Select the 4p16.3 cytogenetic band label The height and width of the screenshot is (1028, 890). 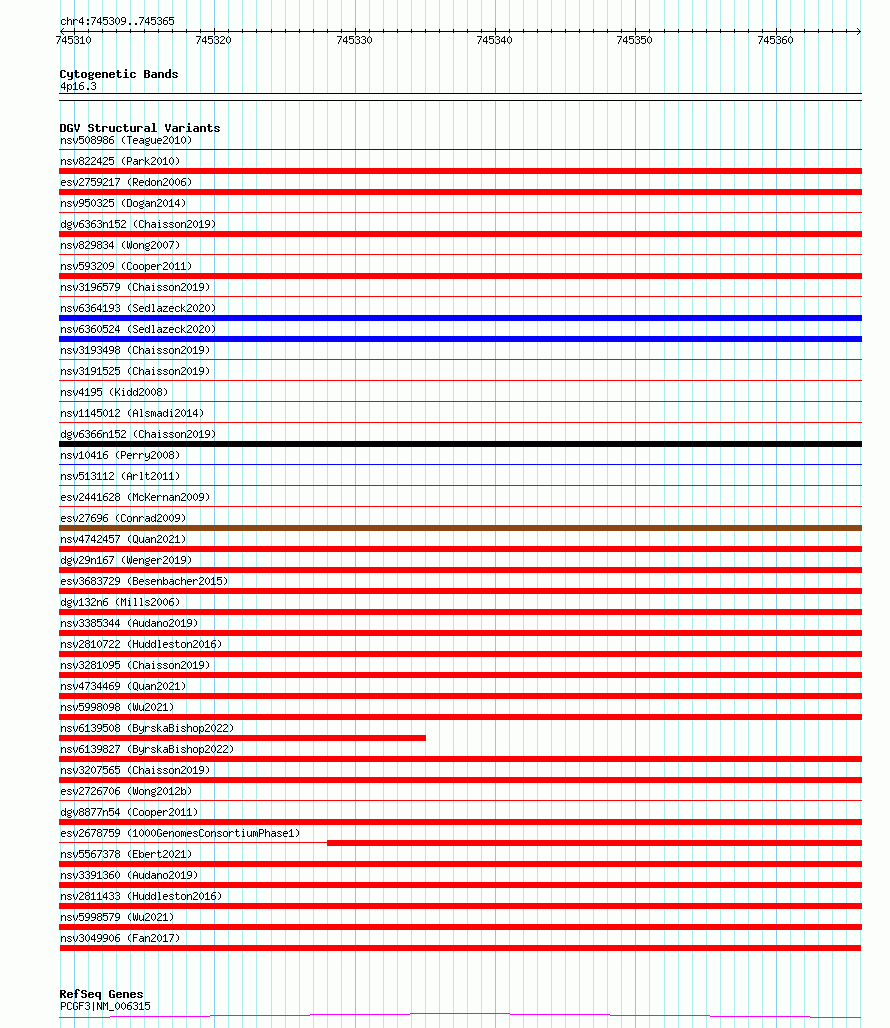(x=78, y=87)
